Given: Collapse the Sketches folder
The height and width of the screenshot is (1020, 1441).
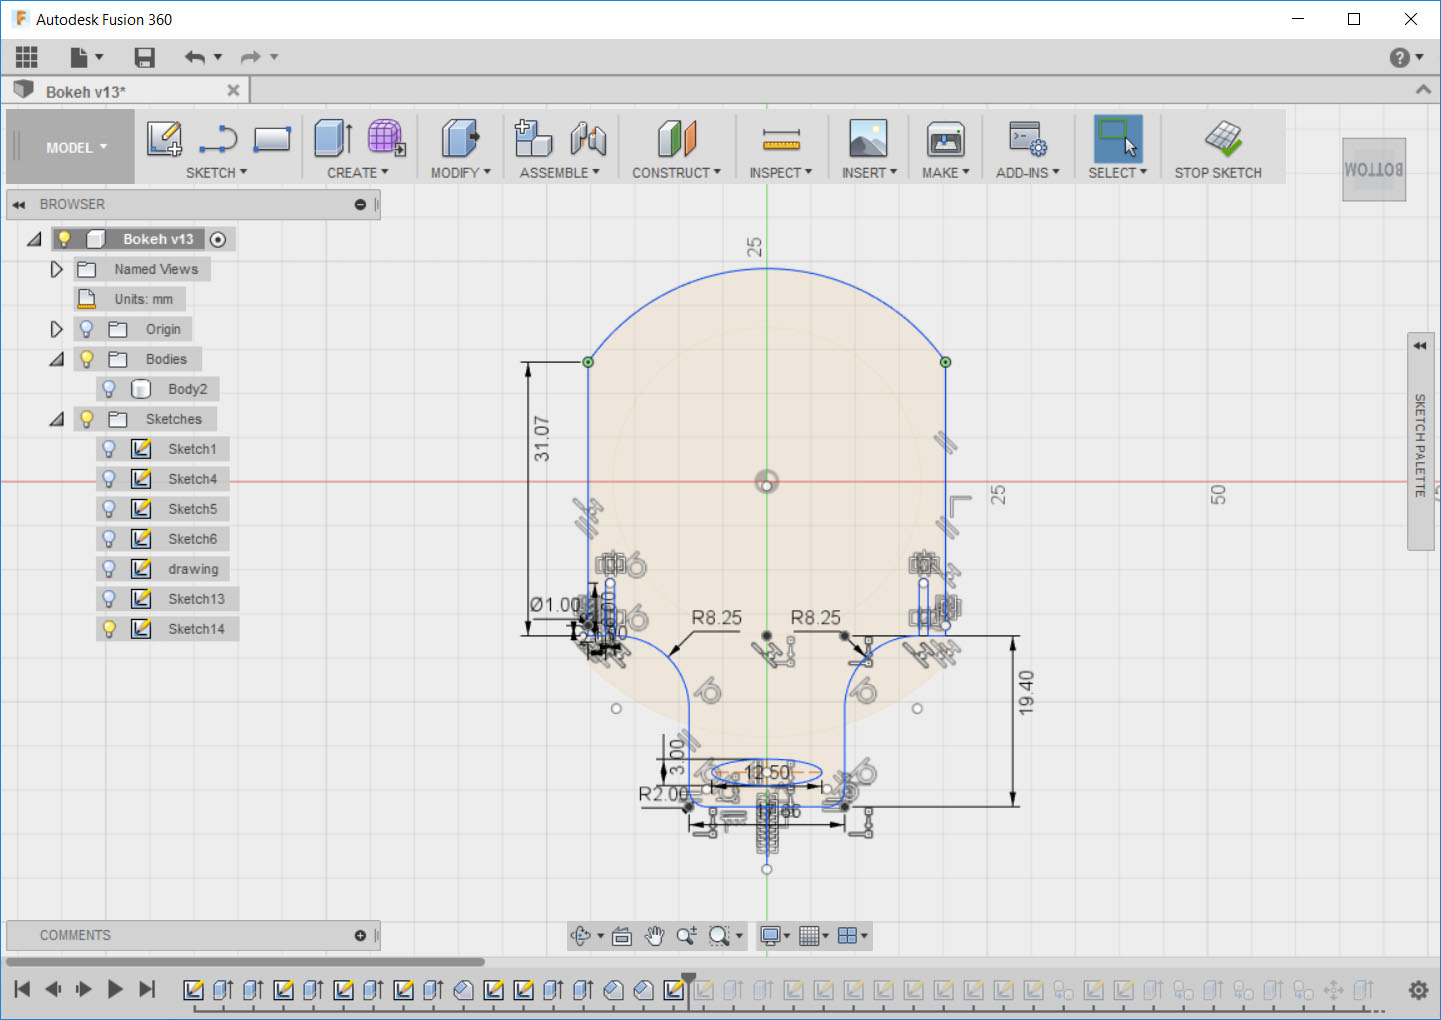Looking at the screenshot, I should click(57, 419).
